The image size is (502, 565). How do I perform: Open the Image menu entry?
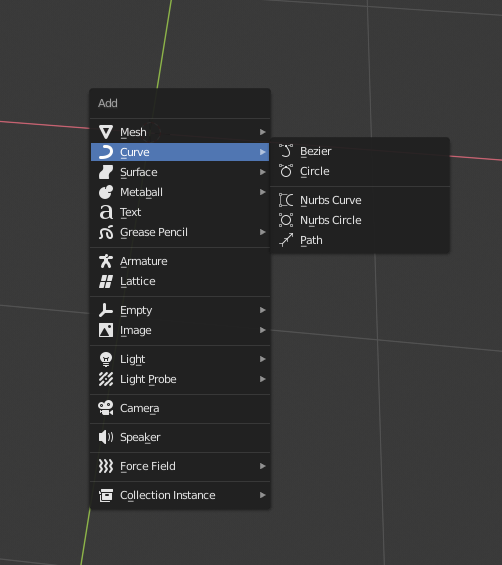click(x=180, y=330)
